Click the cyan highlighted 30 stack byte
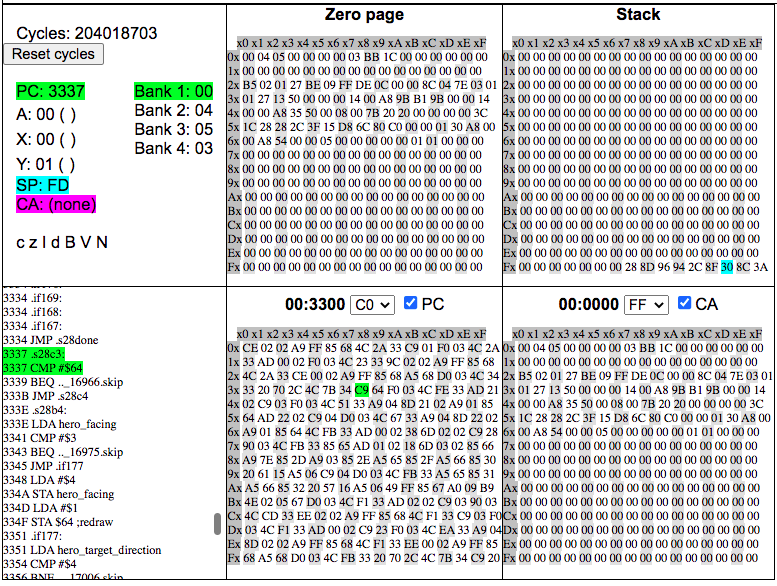Screen dimensions: 777x586 (727, 267)
